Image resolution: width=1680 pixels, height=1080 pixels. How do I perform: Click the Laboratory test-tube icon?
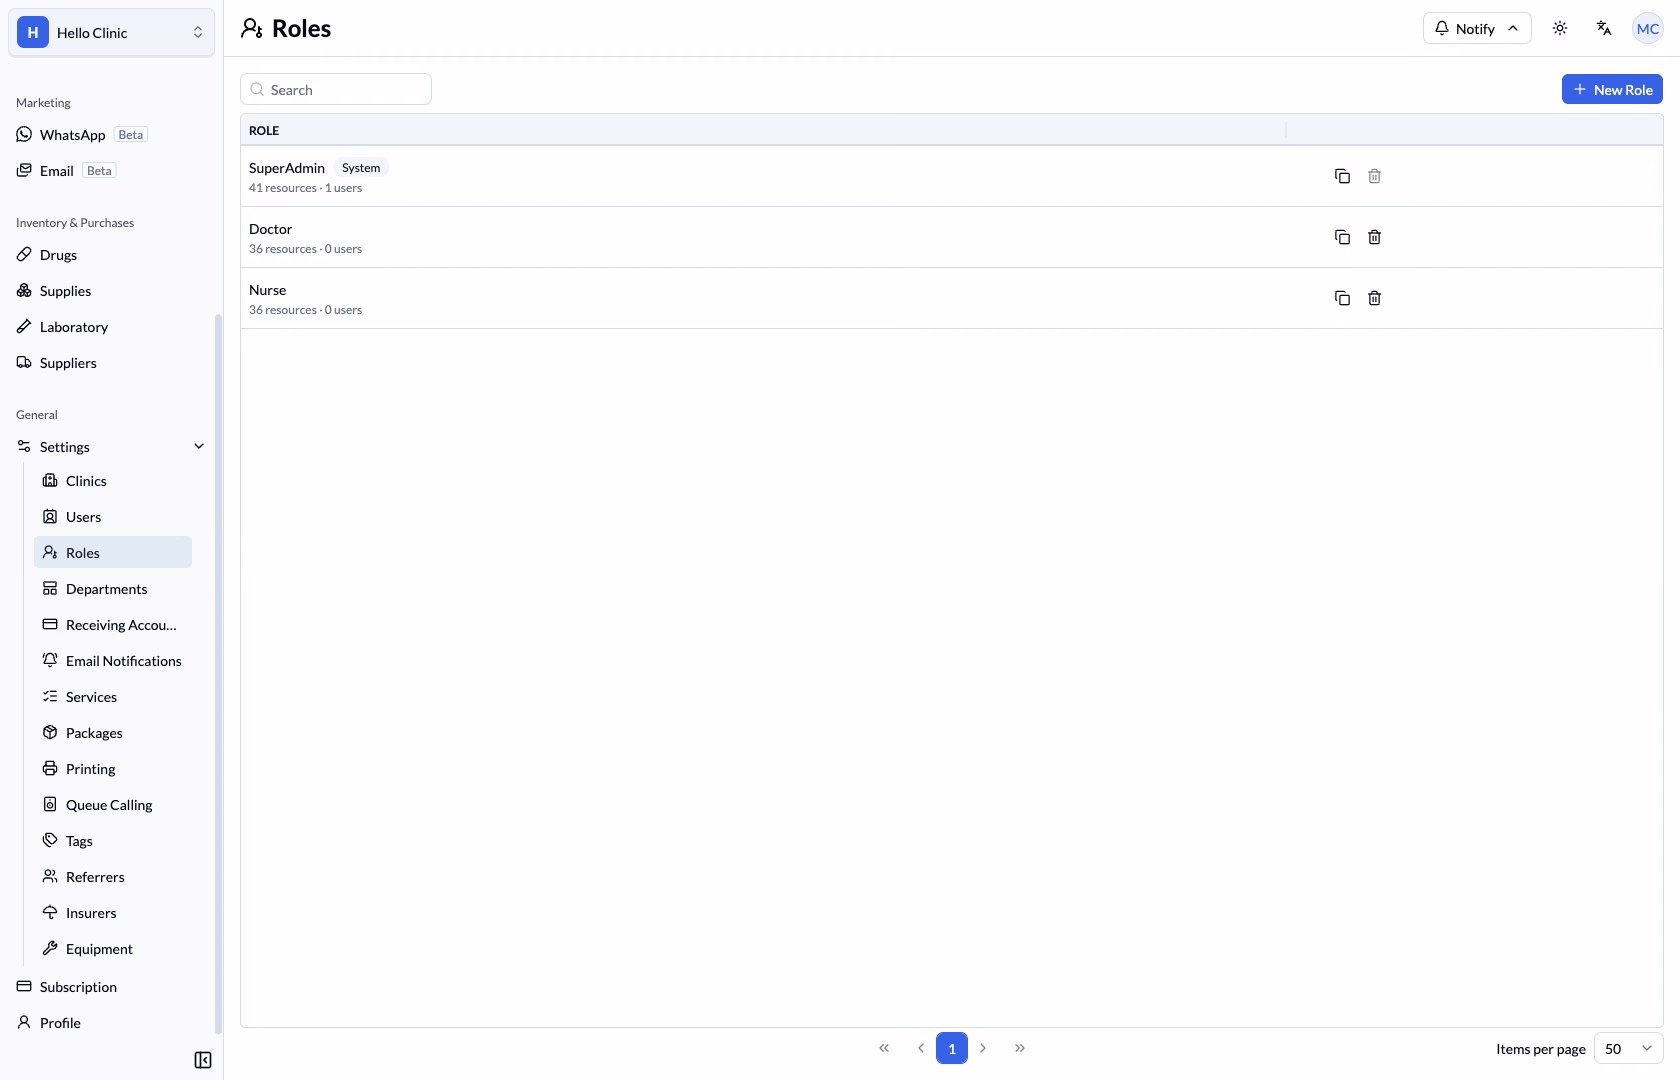[24, 326]
